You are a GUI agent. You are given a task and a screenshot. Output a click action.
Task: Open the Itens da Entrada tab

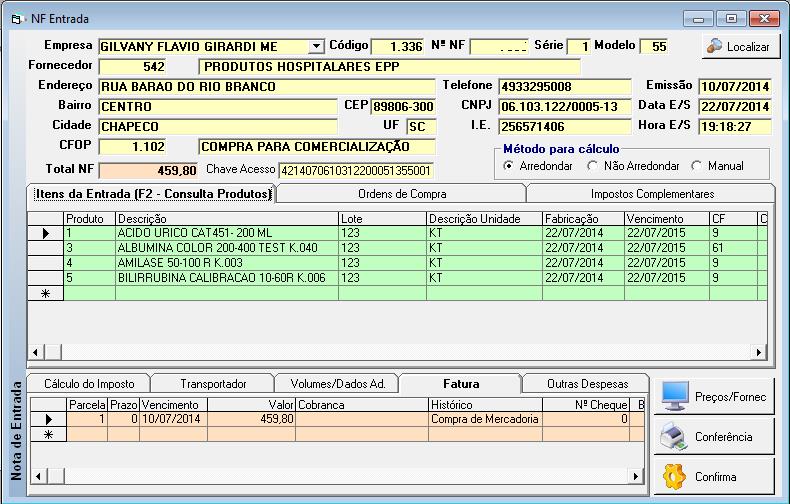pos(153,194)
